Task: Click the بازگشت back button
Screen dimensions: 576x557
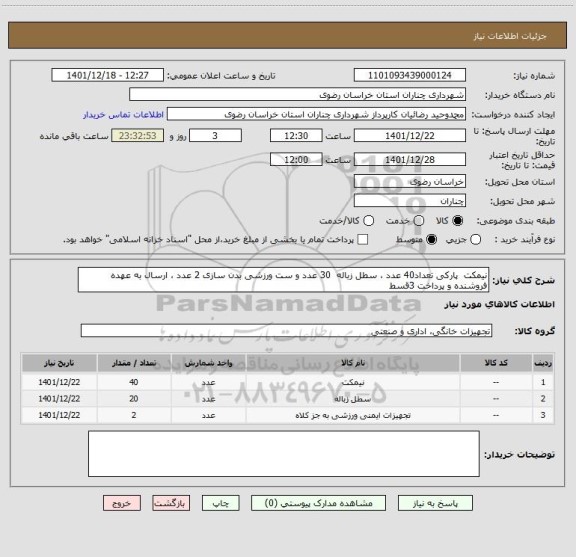Action: coord(171,503)
